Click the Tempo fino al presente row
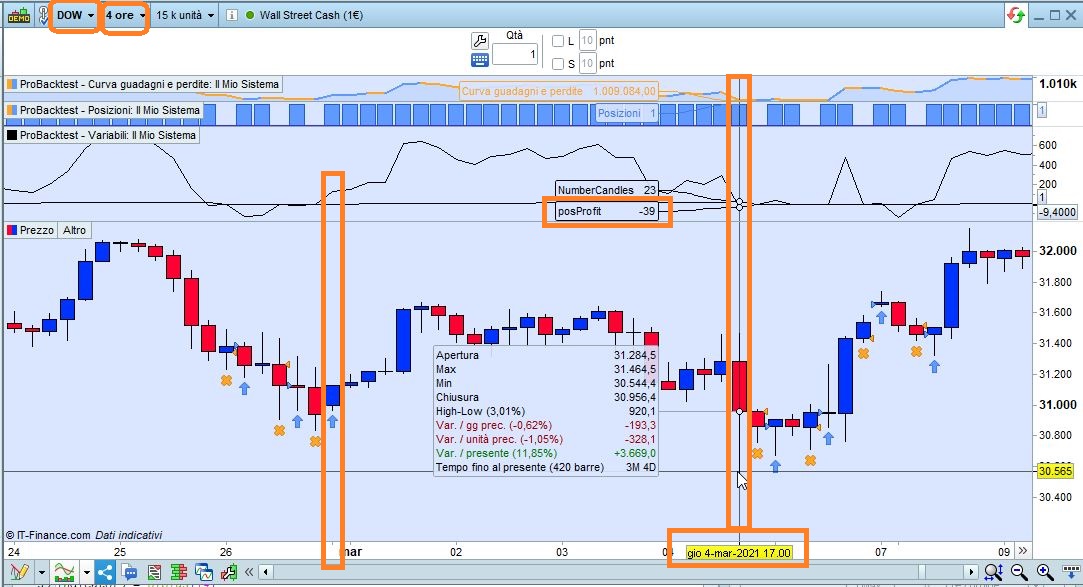Image resolution: width=1083 pixels, height=587 pixels. tap(546, 468)
